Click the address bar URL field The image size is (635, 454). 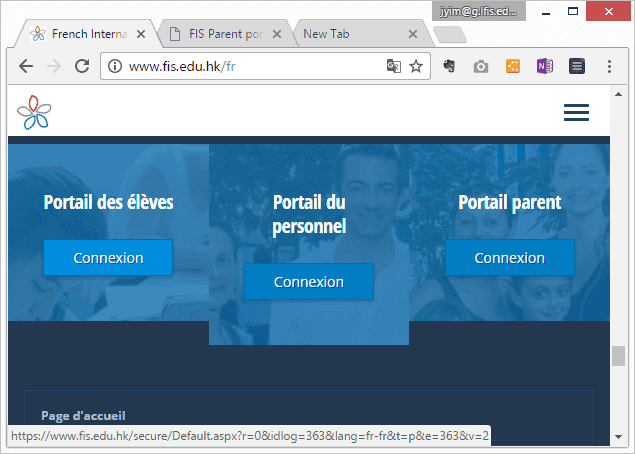pyautogui.click(x=250, y=67)
